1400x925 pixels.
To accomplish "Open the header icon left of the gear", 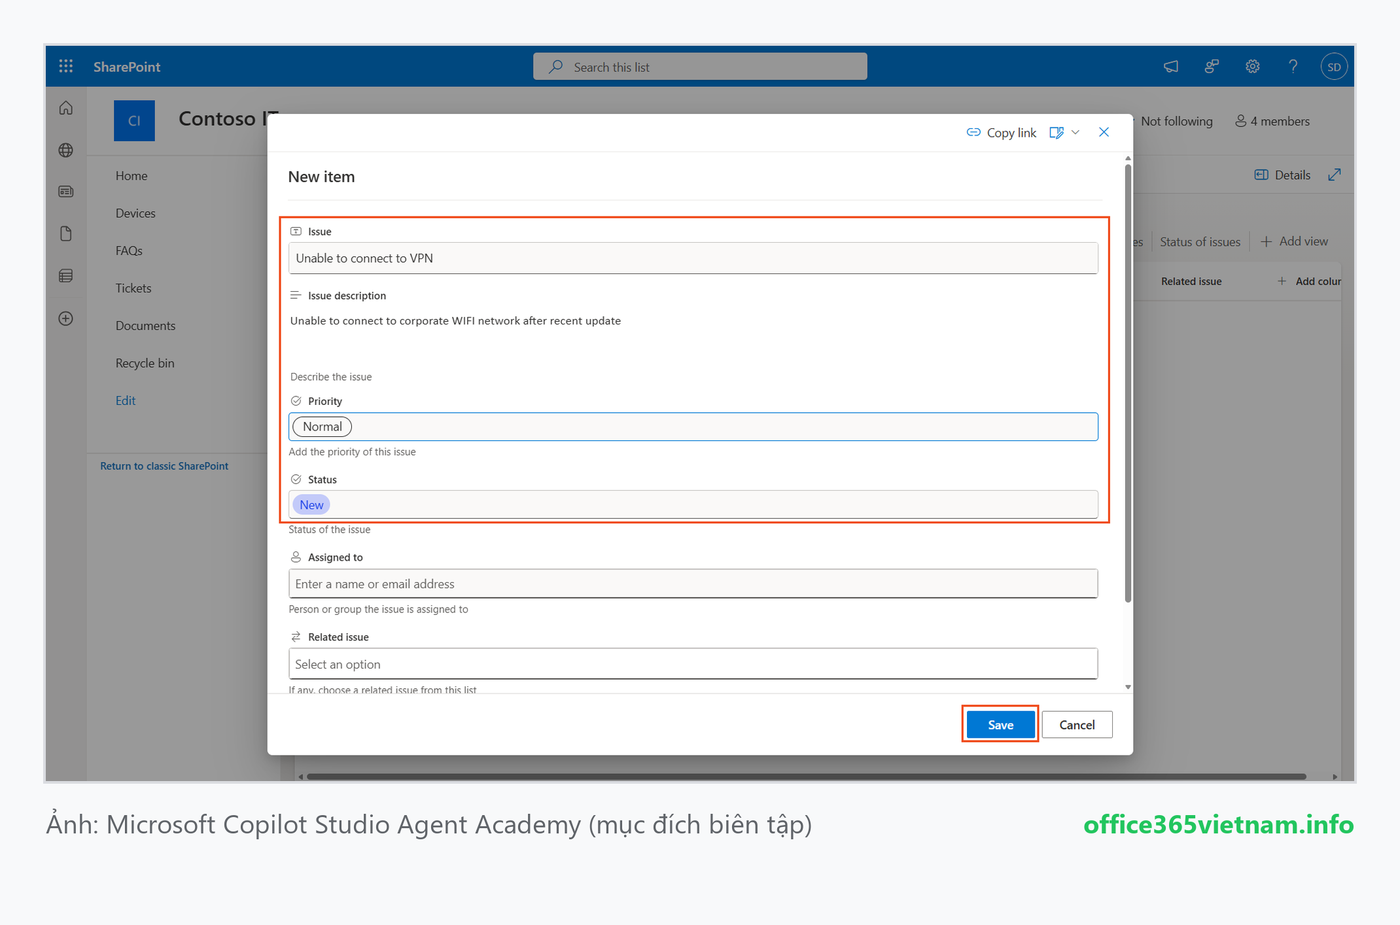I will coord(1211,66).
